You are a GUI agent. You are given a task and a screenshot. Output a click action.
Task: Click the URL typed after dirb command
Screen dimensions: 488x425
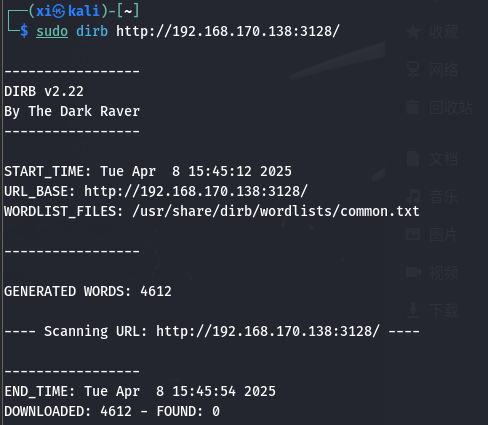coord(228,31)
